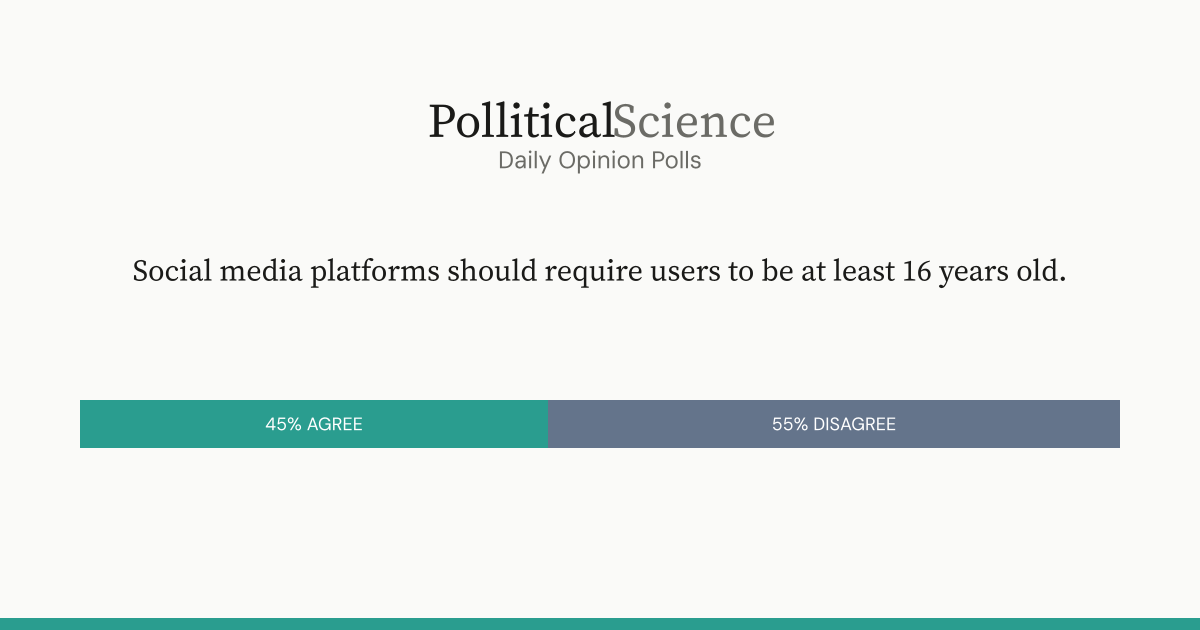Select the poll statement about social media
This screenshot has height=630, width=1200.
600,272
